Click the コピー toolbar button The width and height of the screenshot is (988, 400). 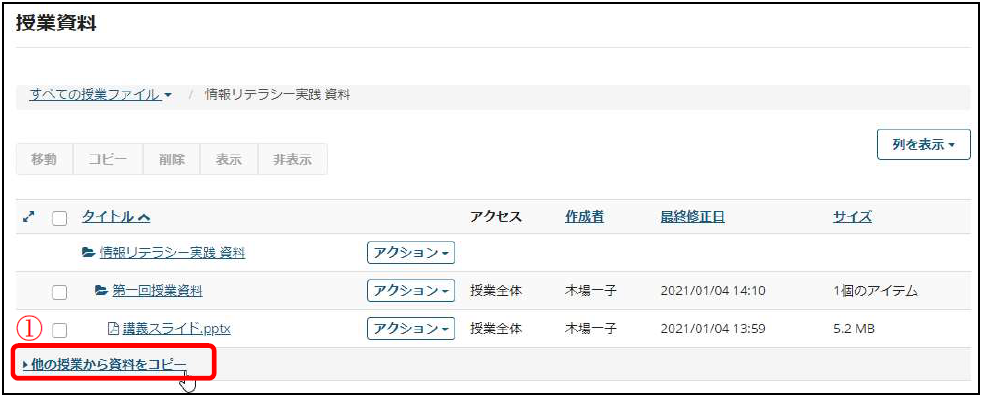(108, 159)
